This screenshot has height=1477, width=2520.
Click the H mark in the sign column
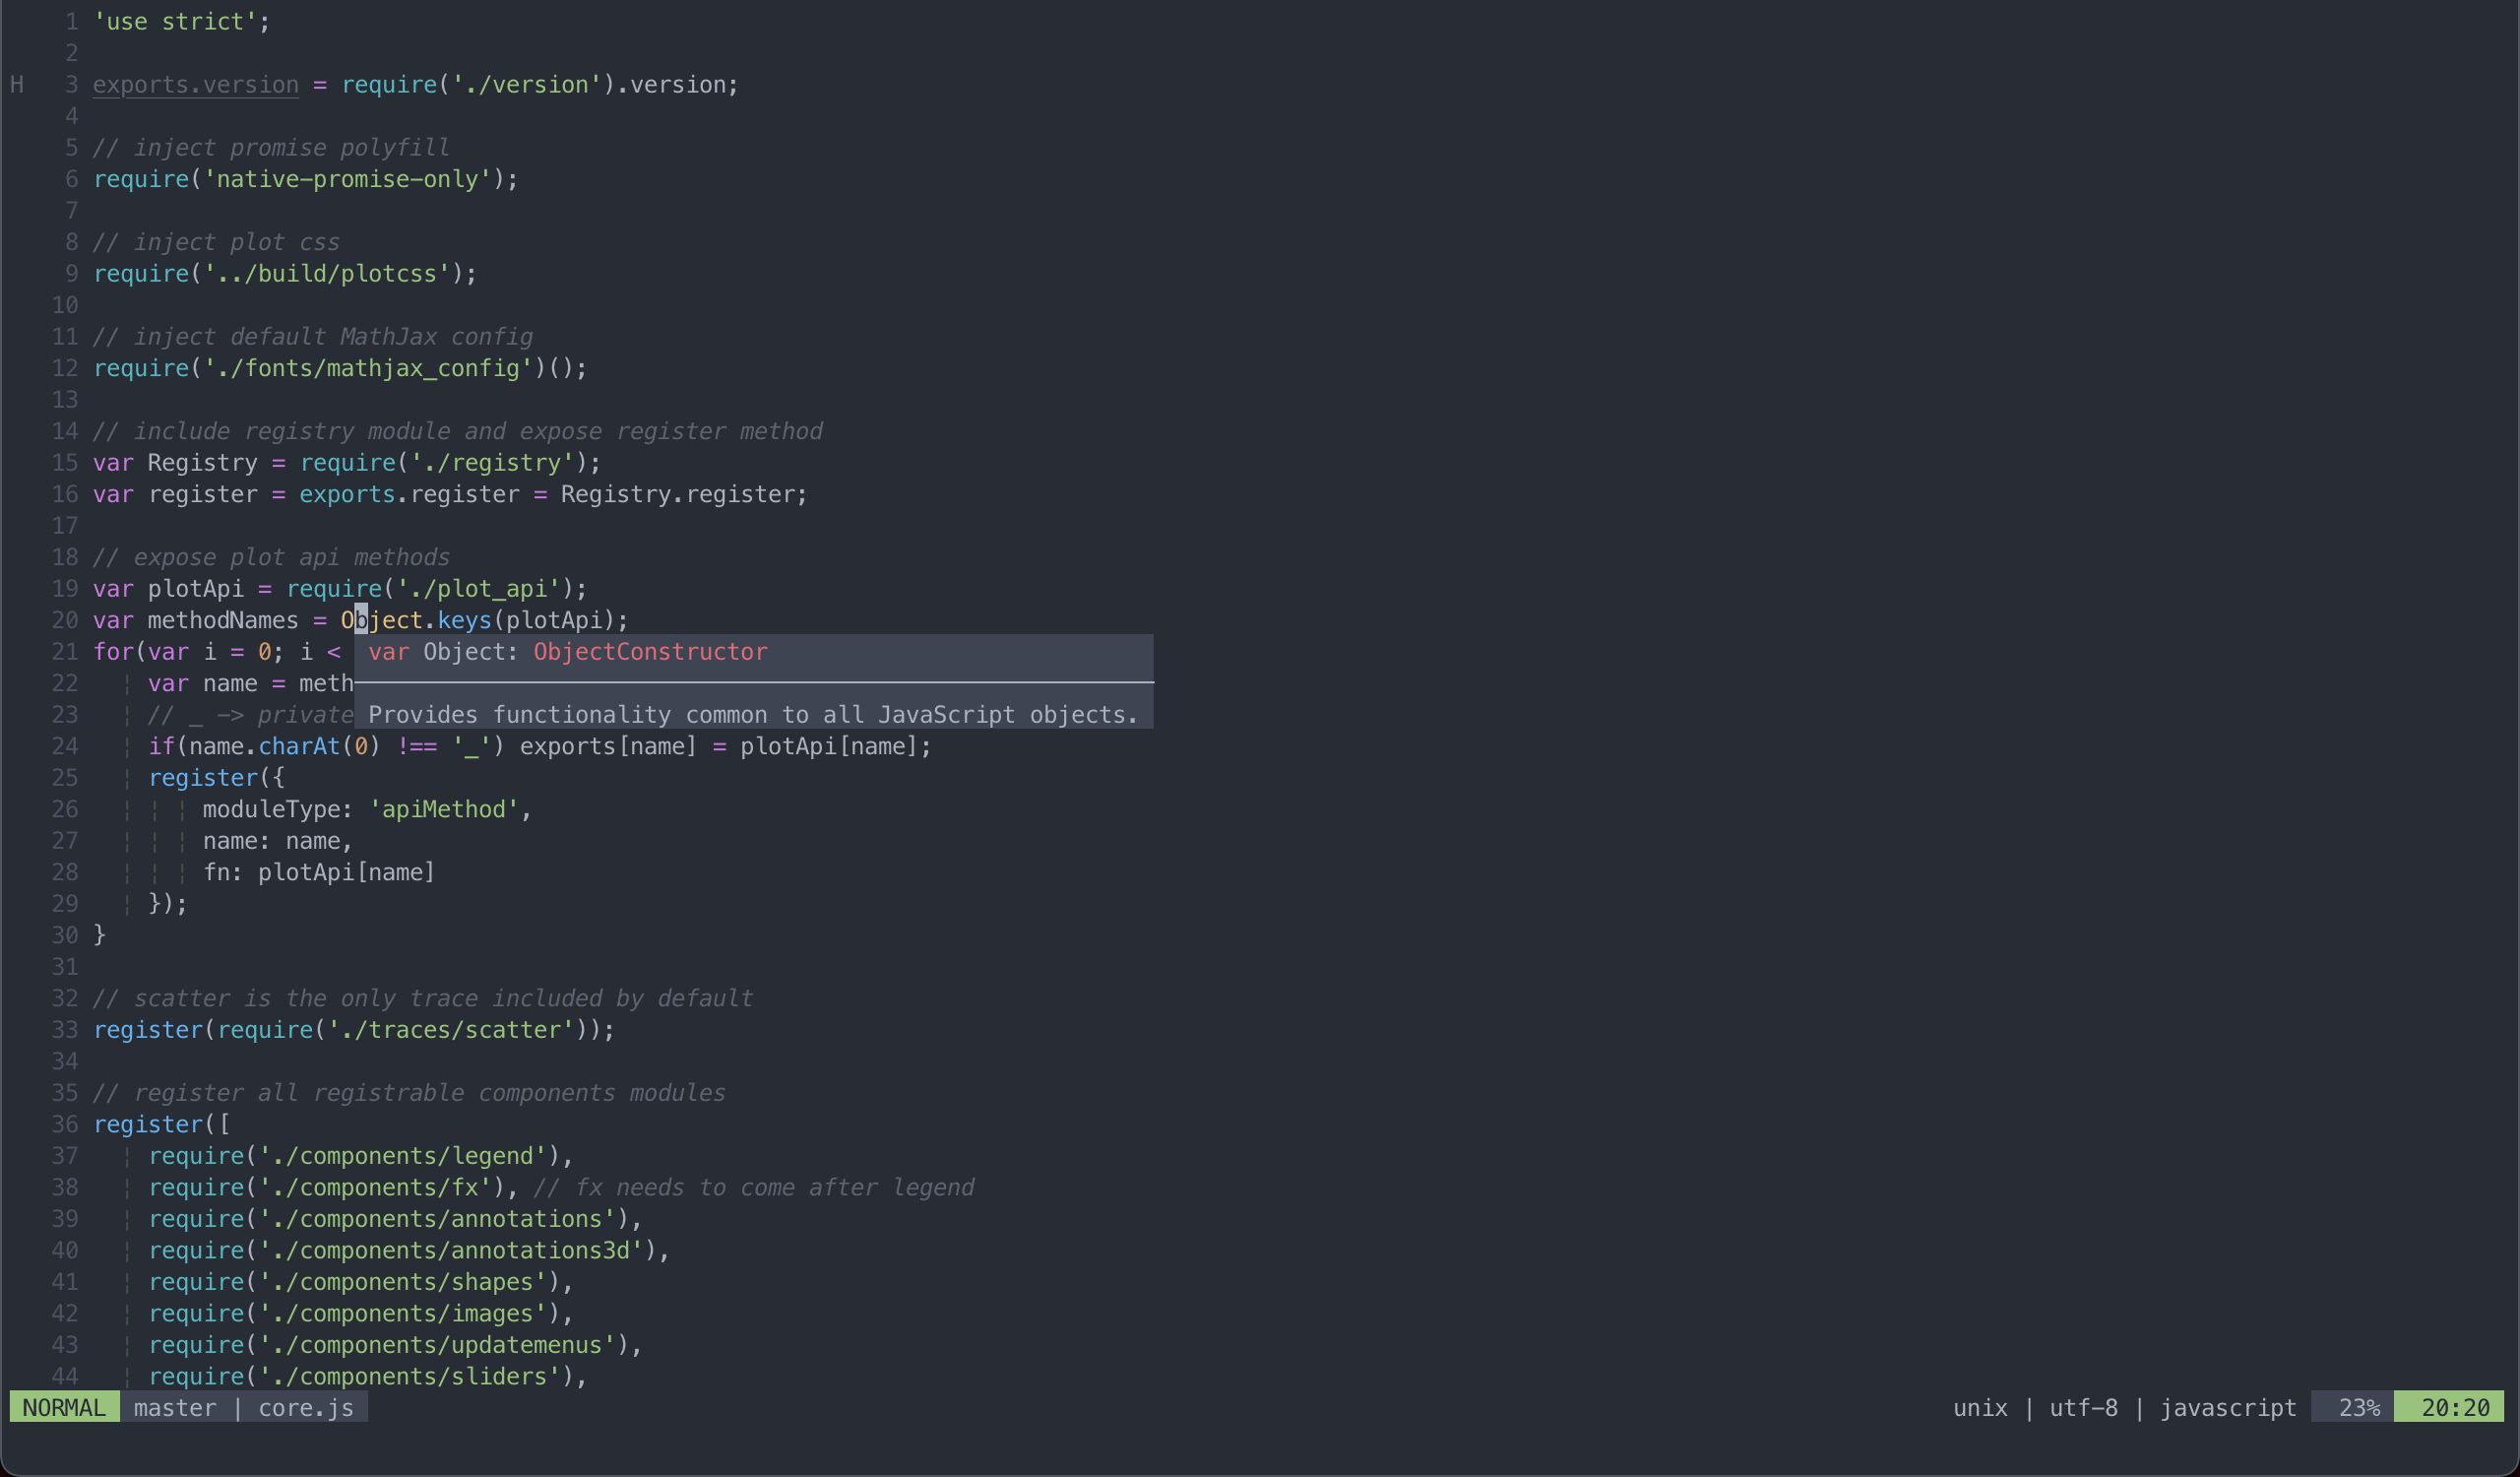pyautogui.click(x=16, y=84)
